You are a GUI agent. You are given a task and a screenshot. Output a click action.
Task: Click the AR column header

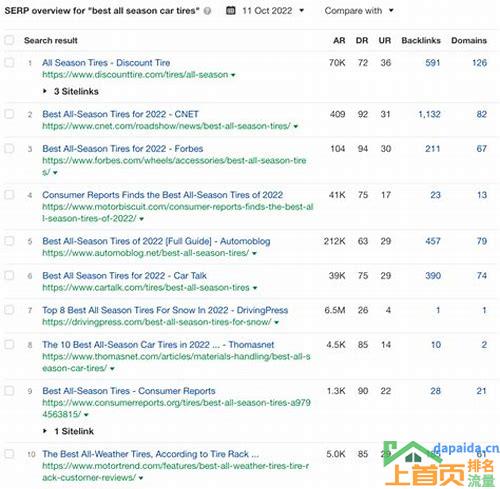click(x=339, y=41)
